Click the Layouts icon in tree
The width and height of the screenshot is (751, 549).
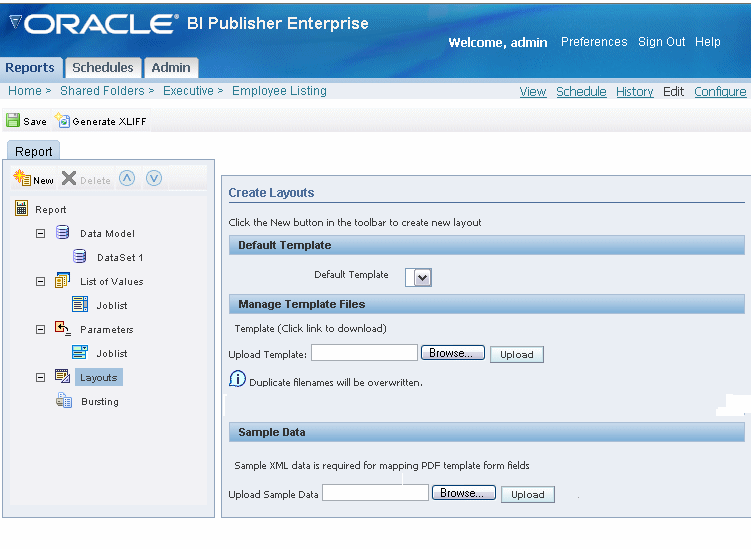pos(63,376)
